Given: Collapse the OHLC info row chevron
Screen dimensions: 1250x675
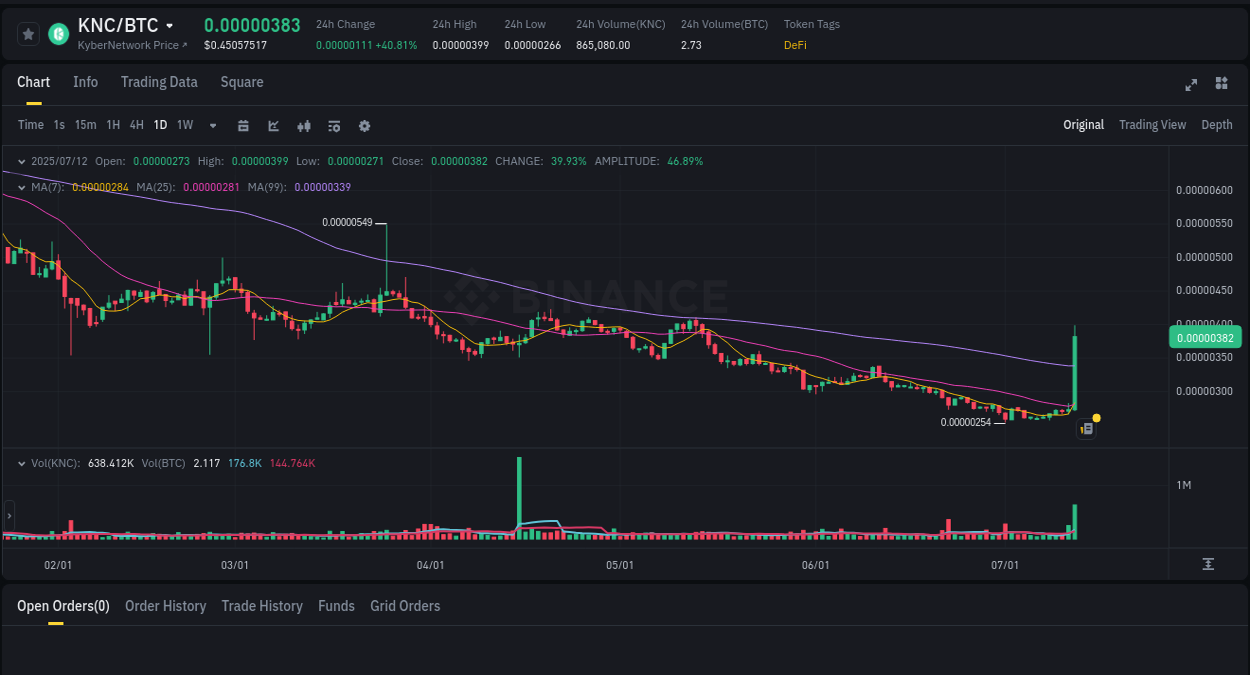Looking at the screenshot, I should pos(20,160).
